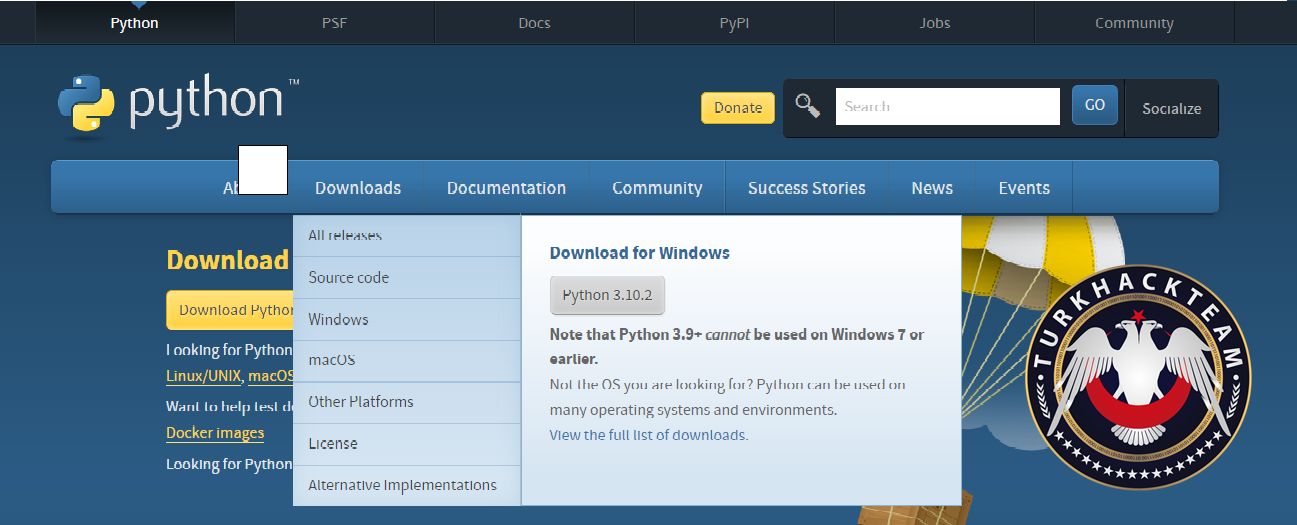Open License in Downloads submenu
The image size is (1297, 525).
point(407,443)
